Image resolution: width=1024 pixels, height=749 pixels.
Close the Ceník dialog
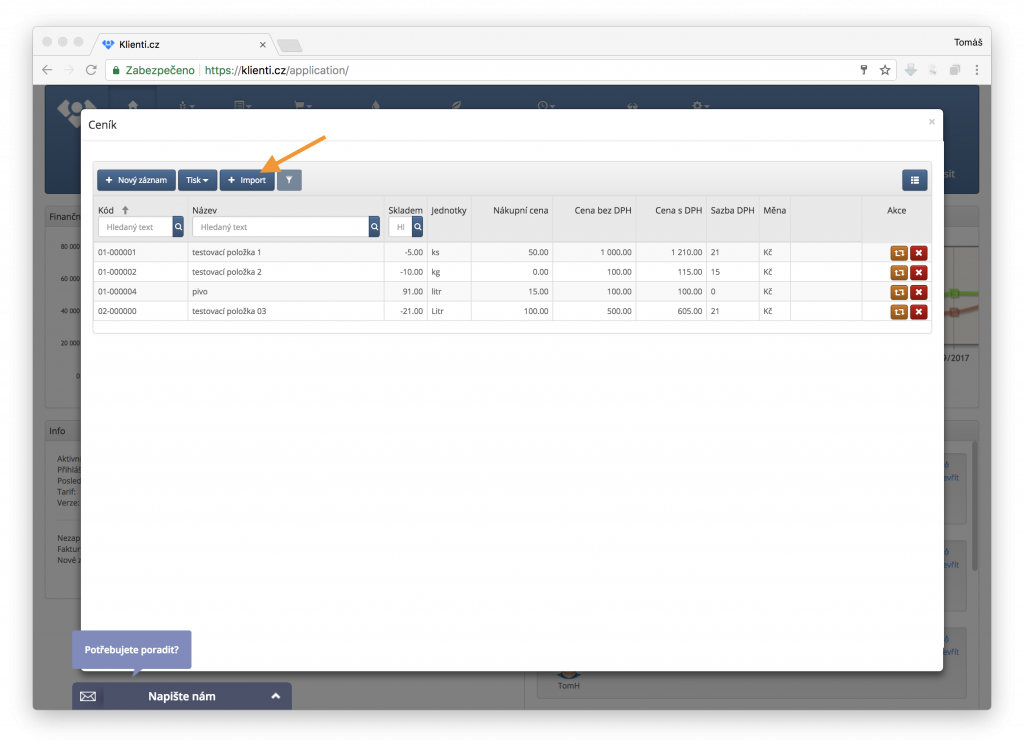point(932,122)
